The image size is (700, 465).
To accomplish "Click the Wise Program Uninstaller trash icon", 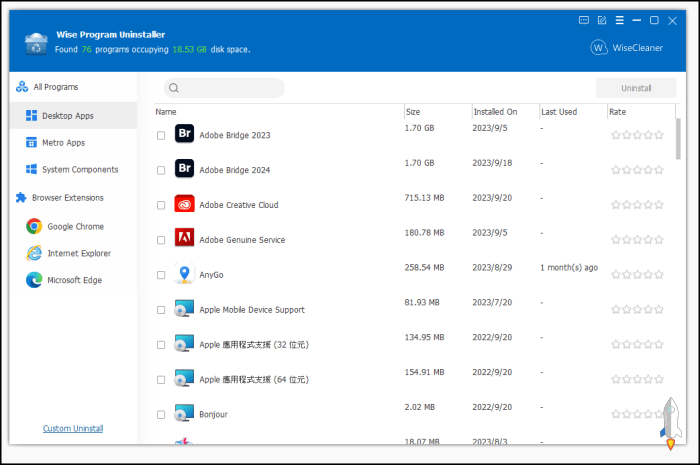I will pos(36,43).
